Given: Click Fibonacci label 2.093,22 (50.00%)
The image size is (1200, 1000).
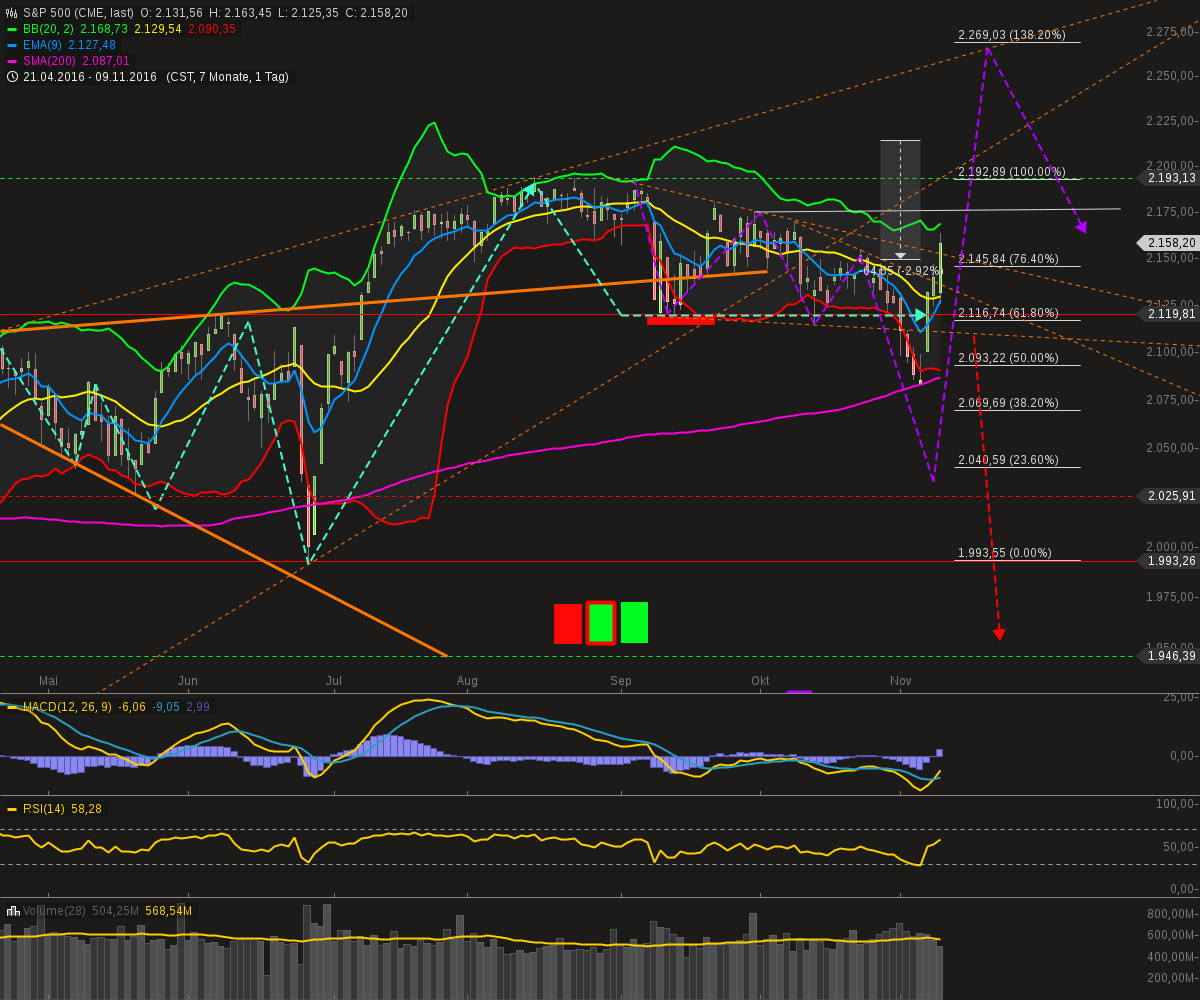Looking at the screenshot, I should click(x=1008, y=358).
